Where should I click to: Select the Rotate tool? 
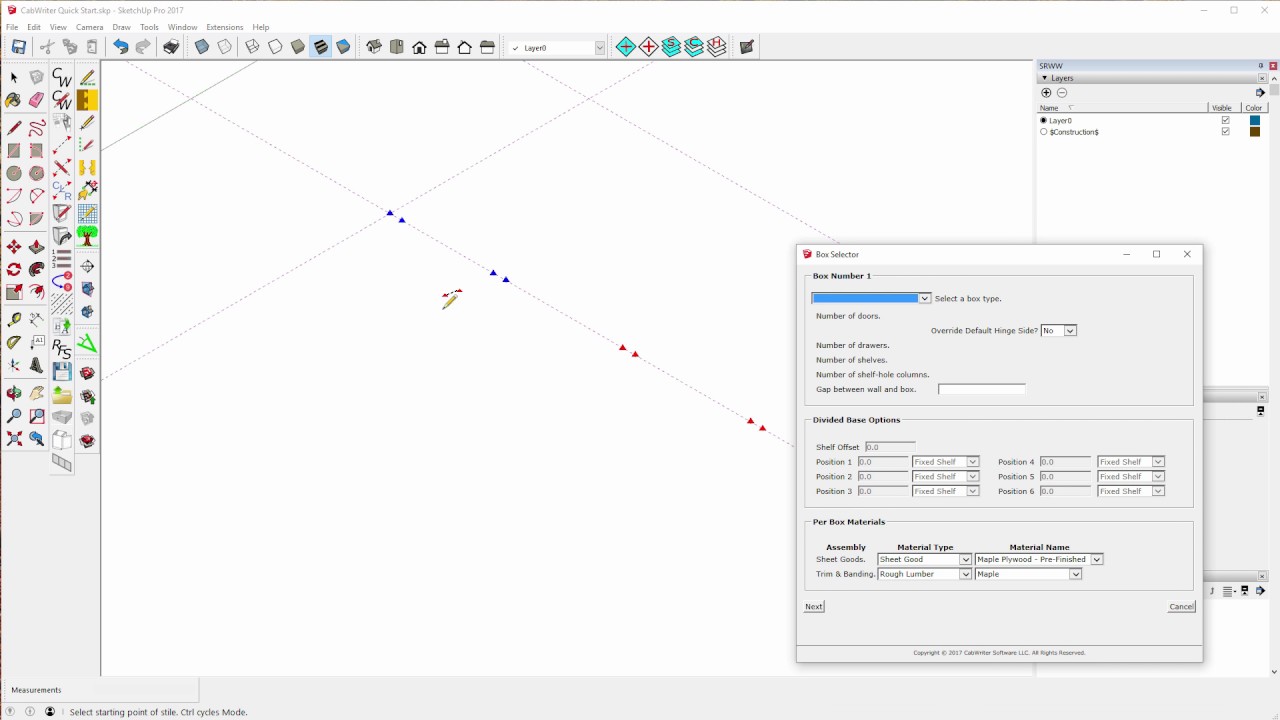tap(14, 269)
